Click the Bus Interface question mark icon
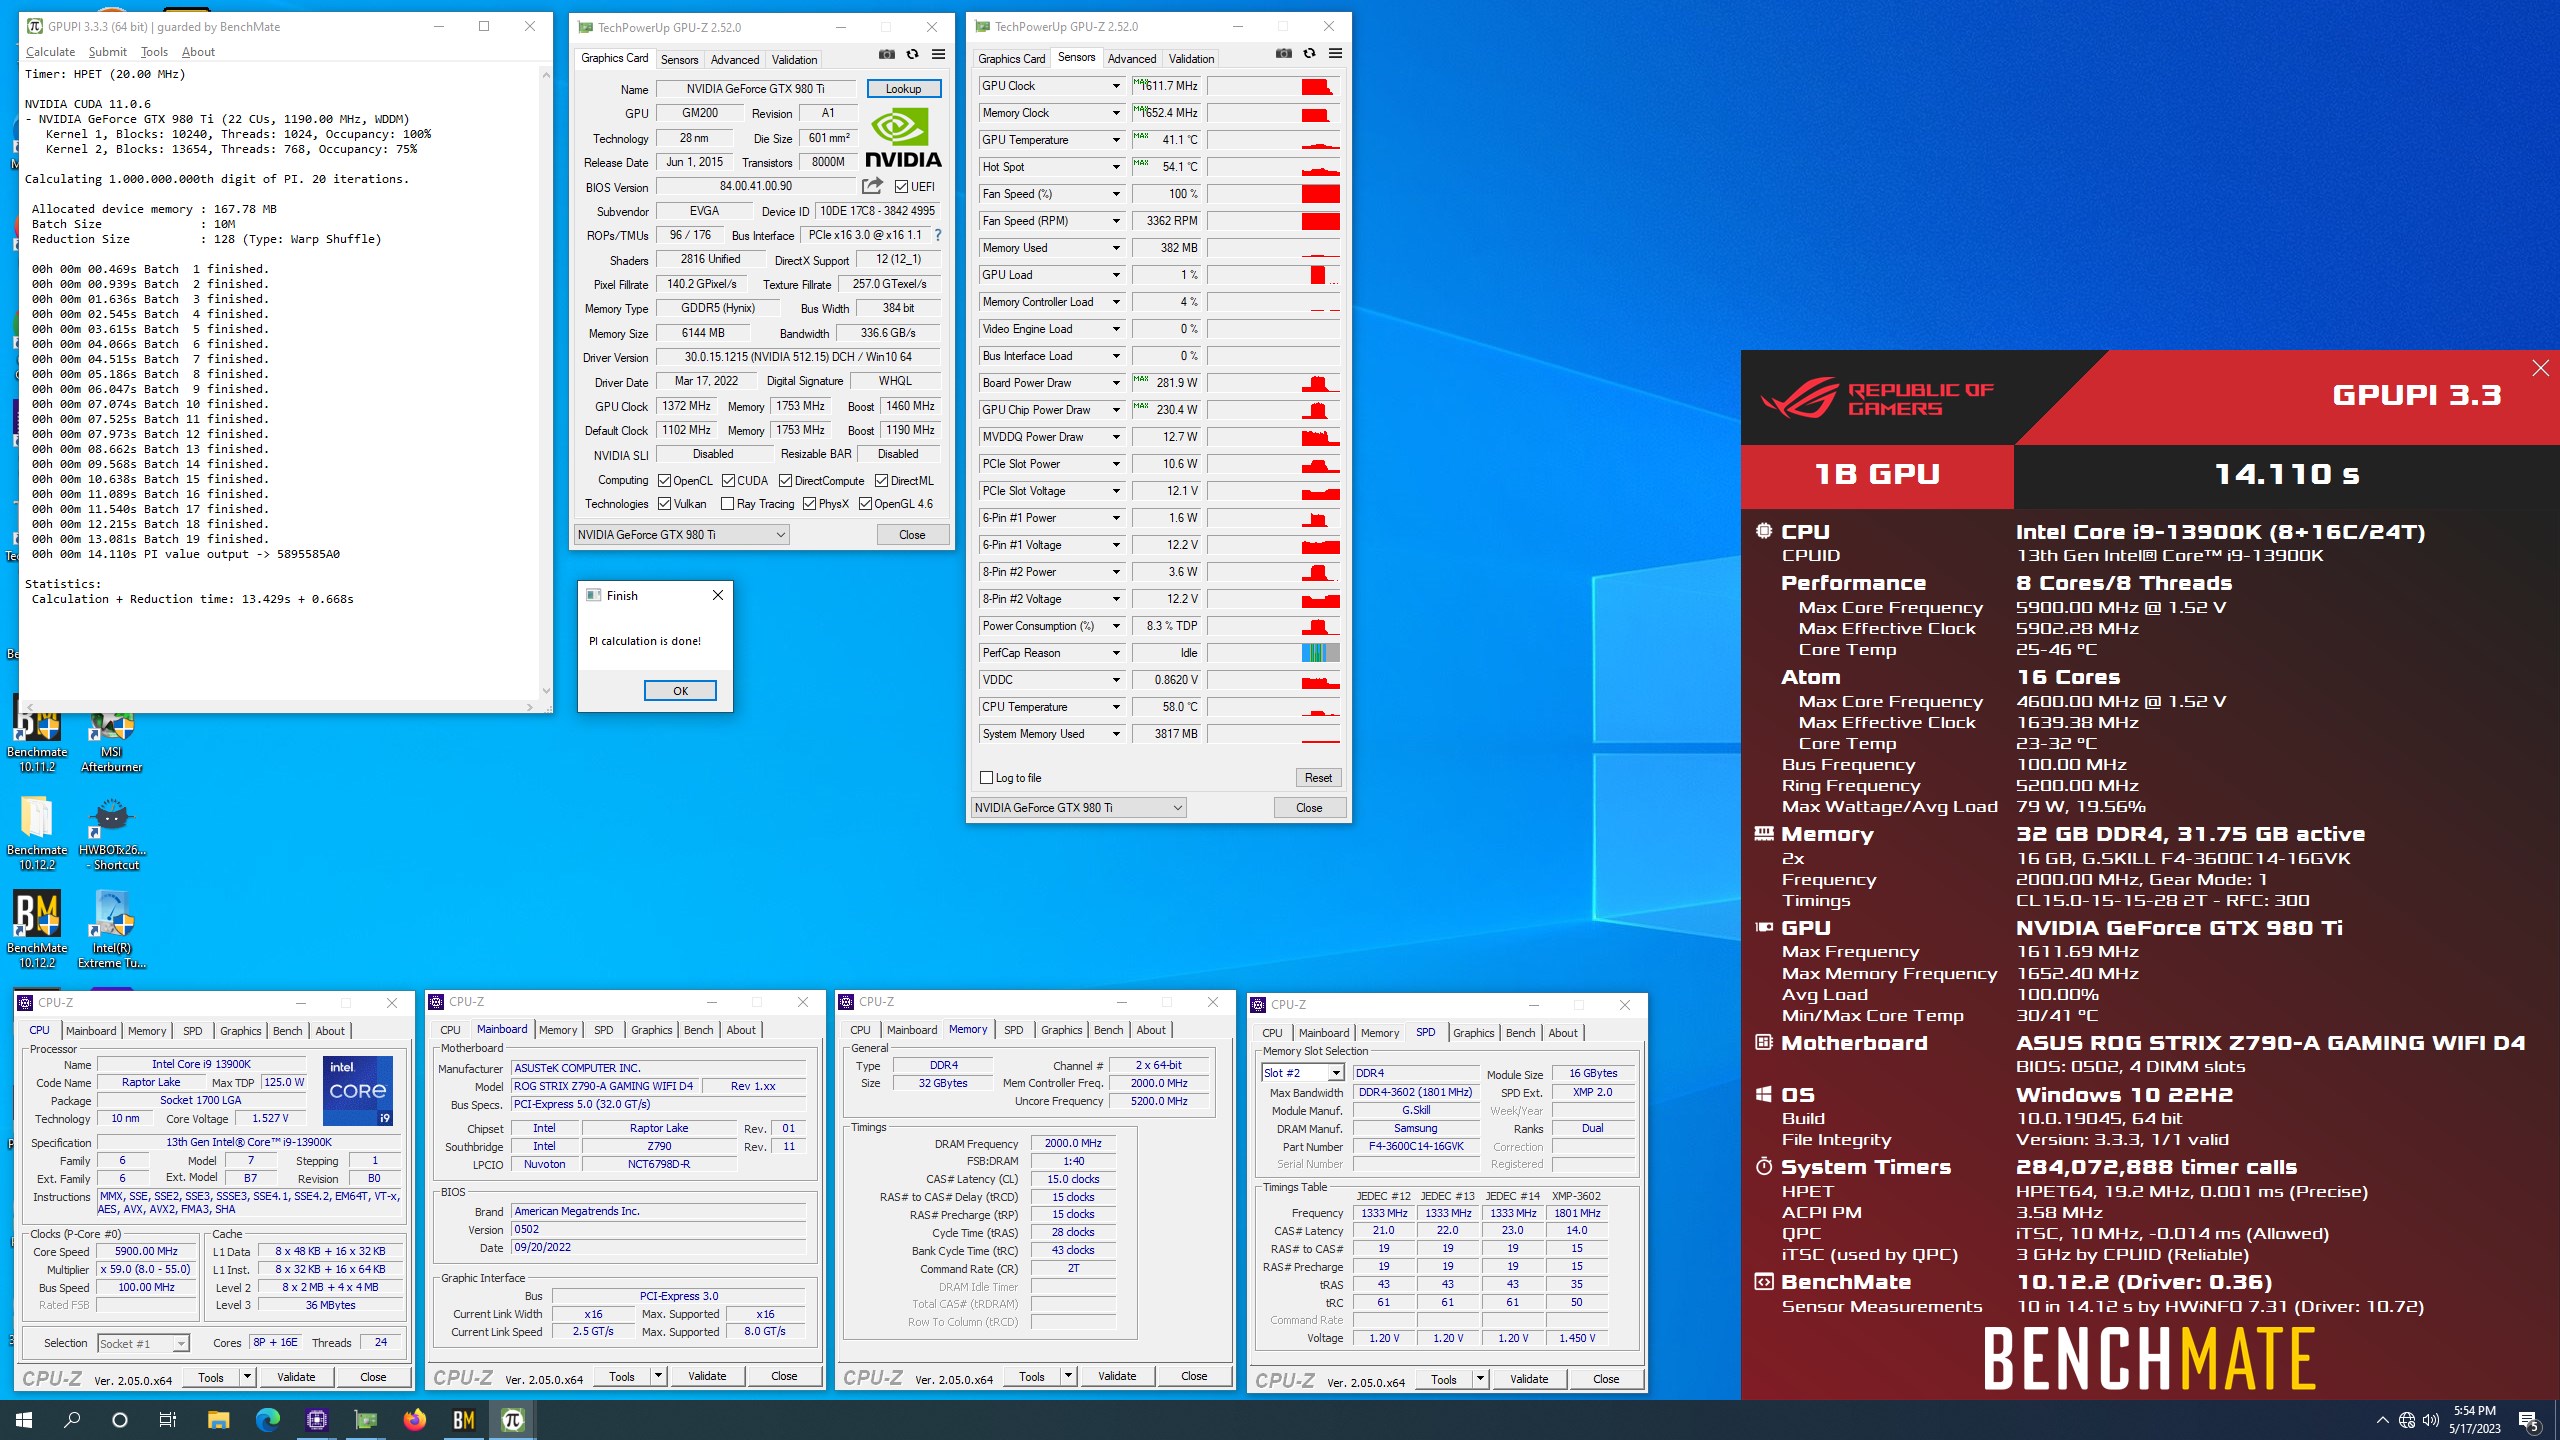 (x=937, y=235)
